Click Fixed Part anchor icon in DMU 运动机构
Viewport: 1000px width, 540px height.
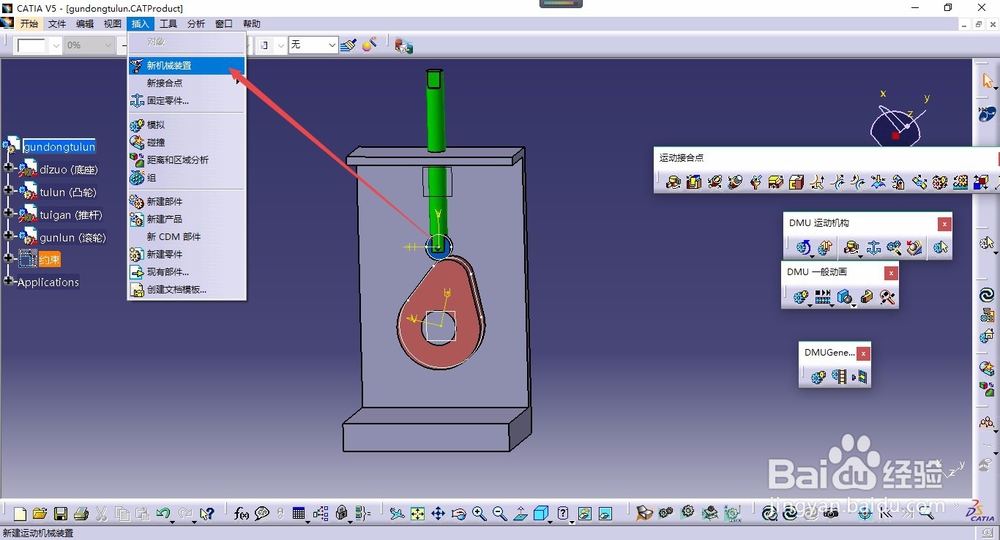pos(874,247)
